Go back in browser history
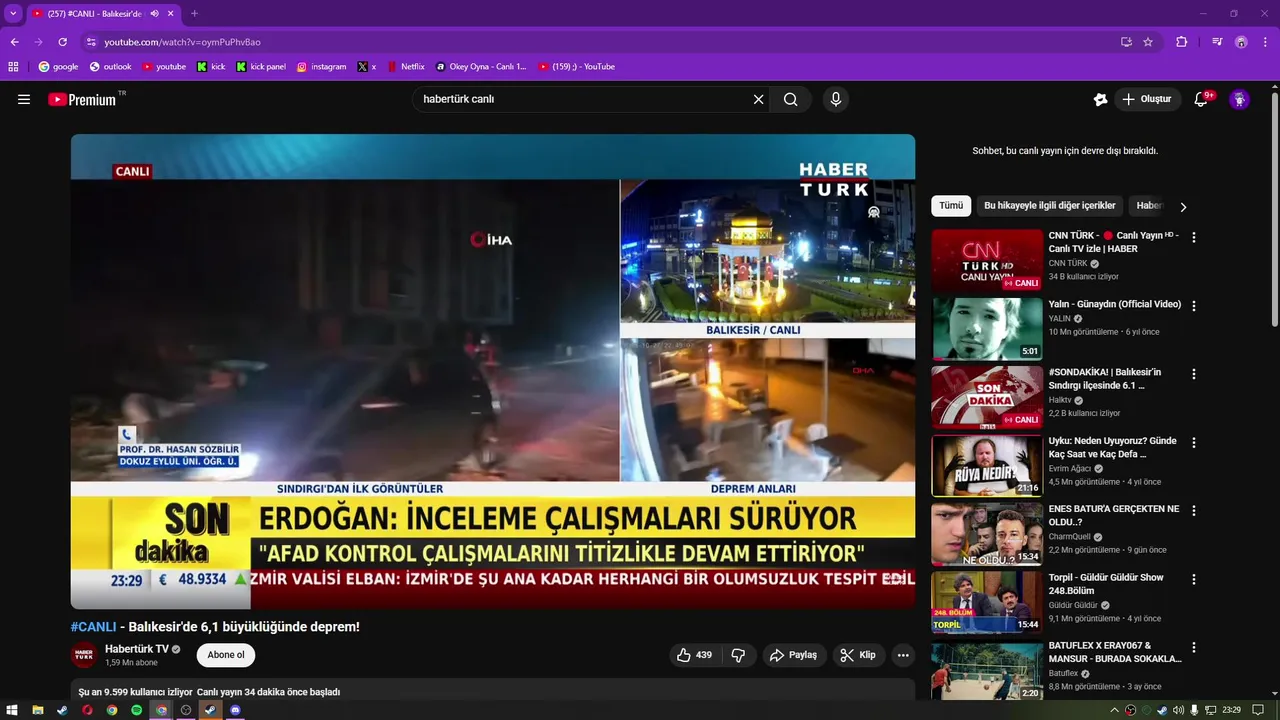 14,42
